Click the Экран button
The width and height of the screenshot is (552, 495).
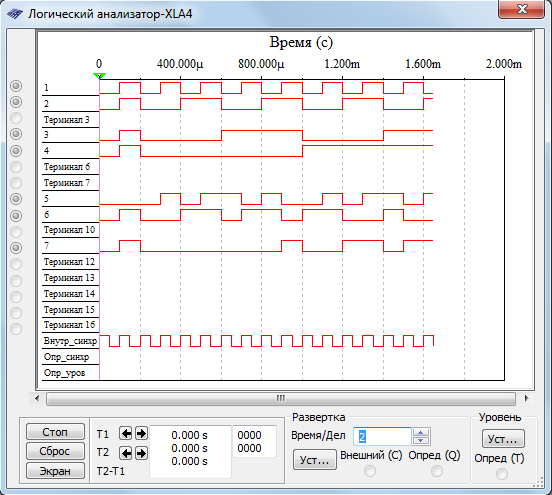click(55, 471)
